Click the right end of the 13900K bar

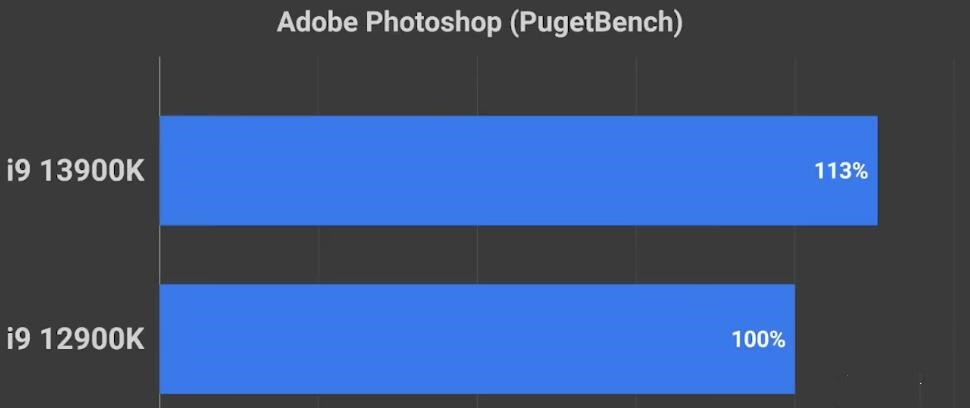coord(873,171)
